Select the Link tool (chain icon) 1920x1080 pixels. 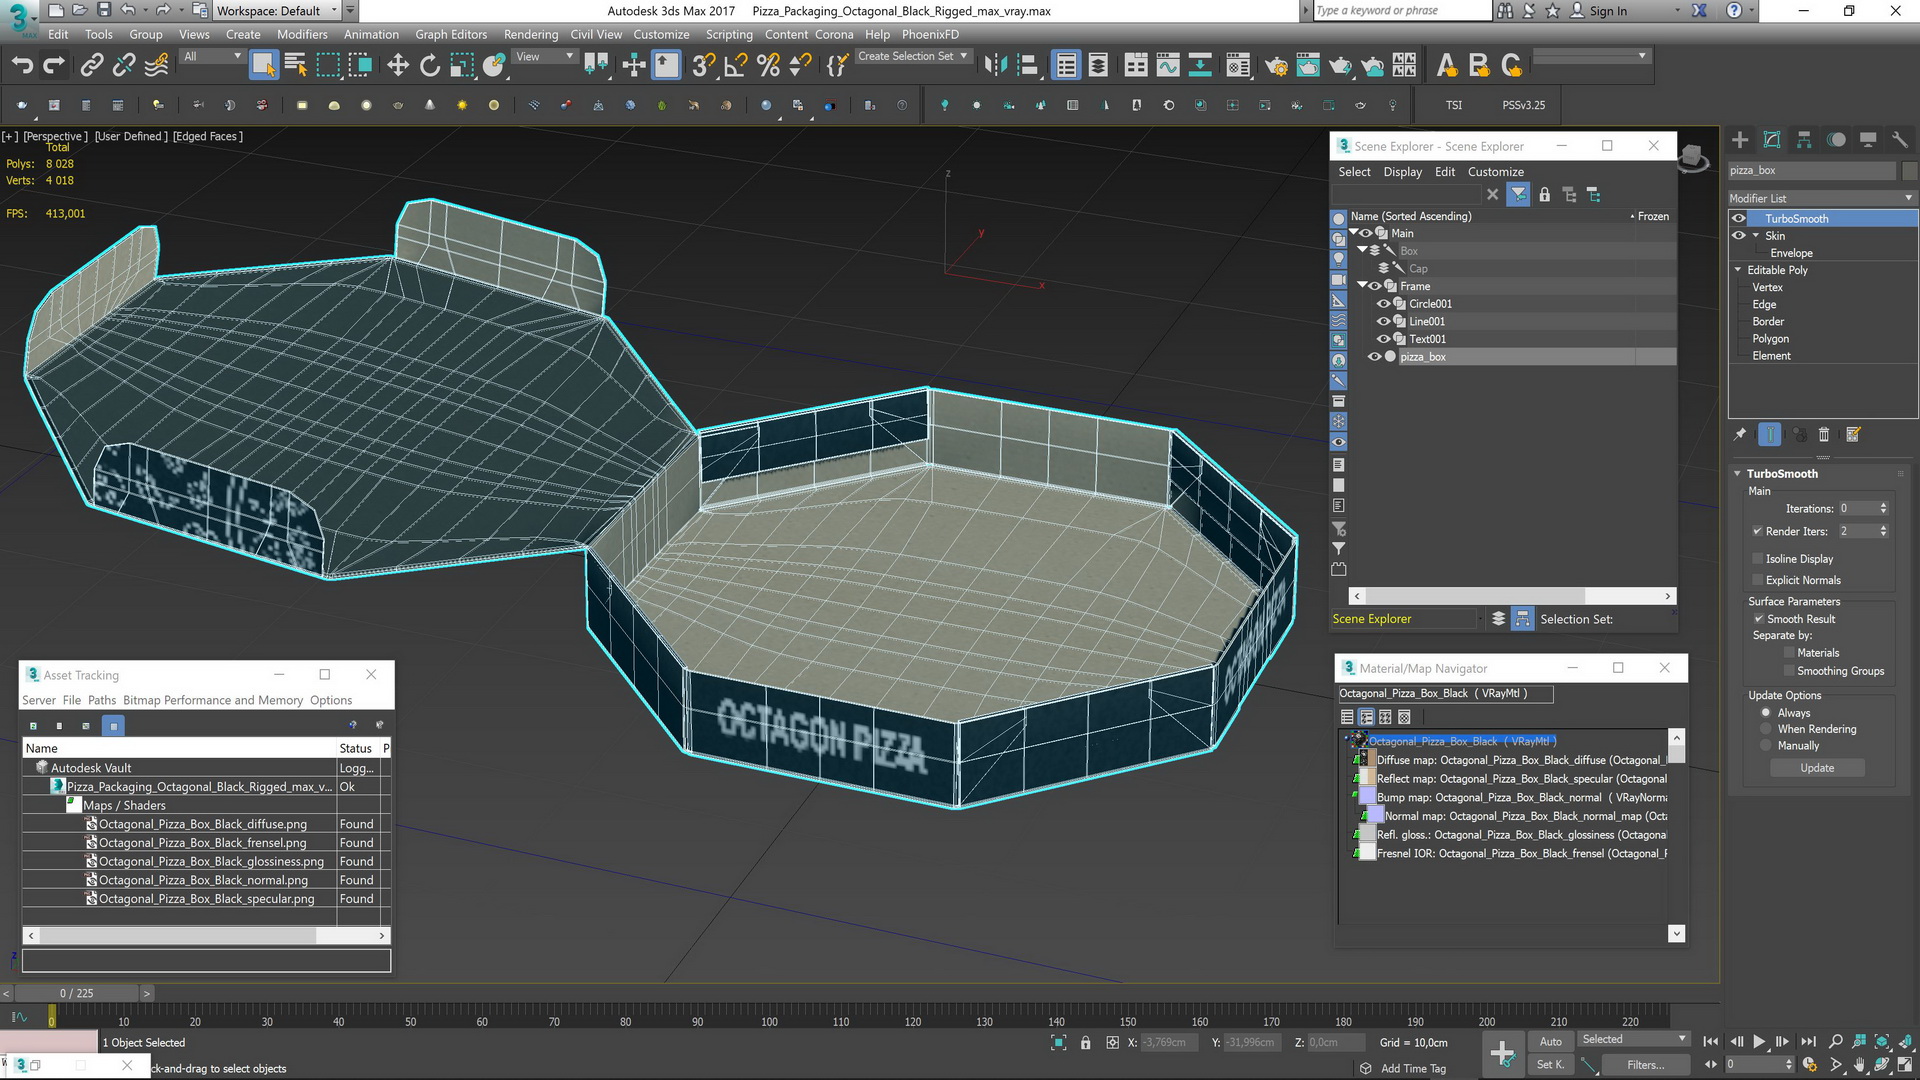(92, 66)
